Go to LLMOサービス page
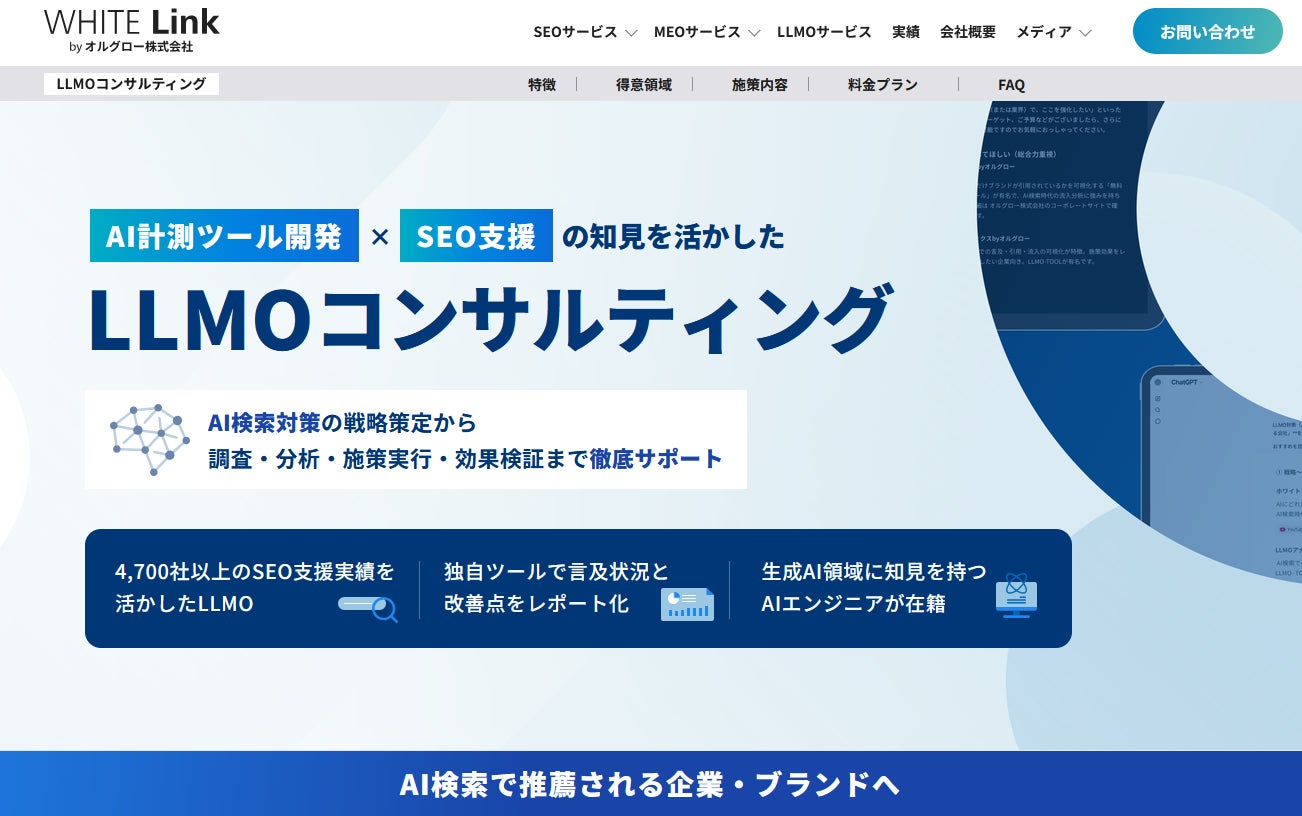 pos(824,32)
